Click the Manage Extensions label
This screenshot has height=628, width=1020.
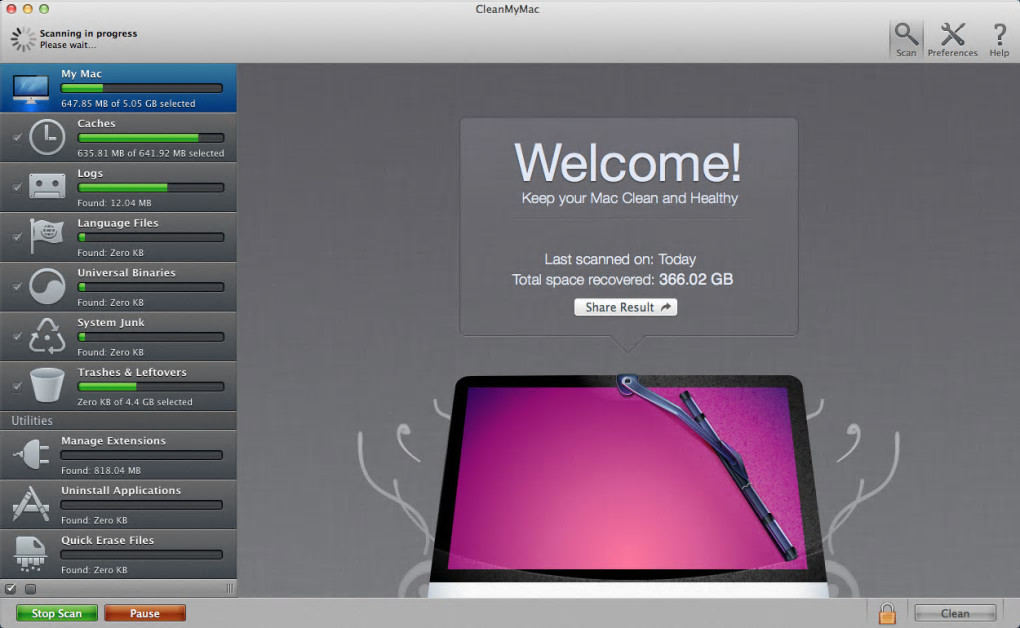tap(113, 441)
